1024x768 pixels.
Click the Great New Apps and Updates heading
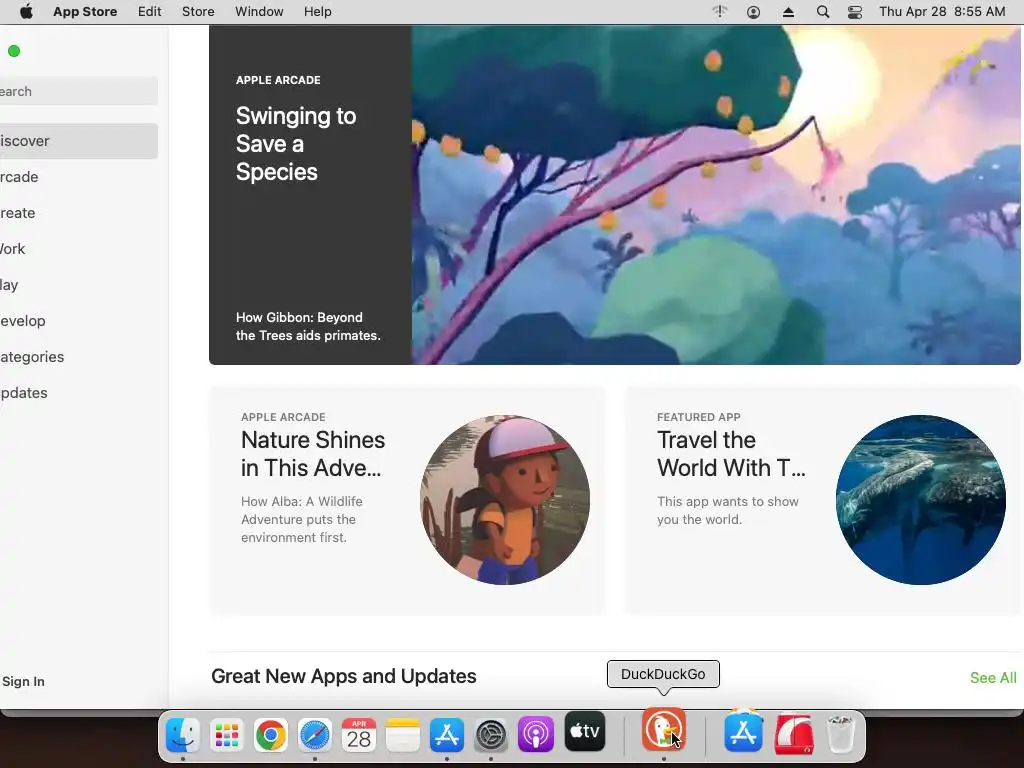tap(344, 676)
